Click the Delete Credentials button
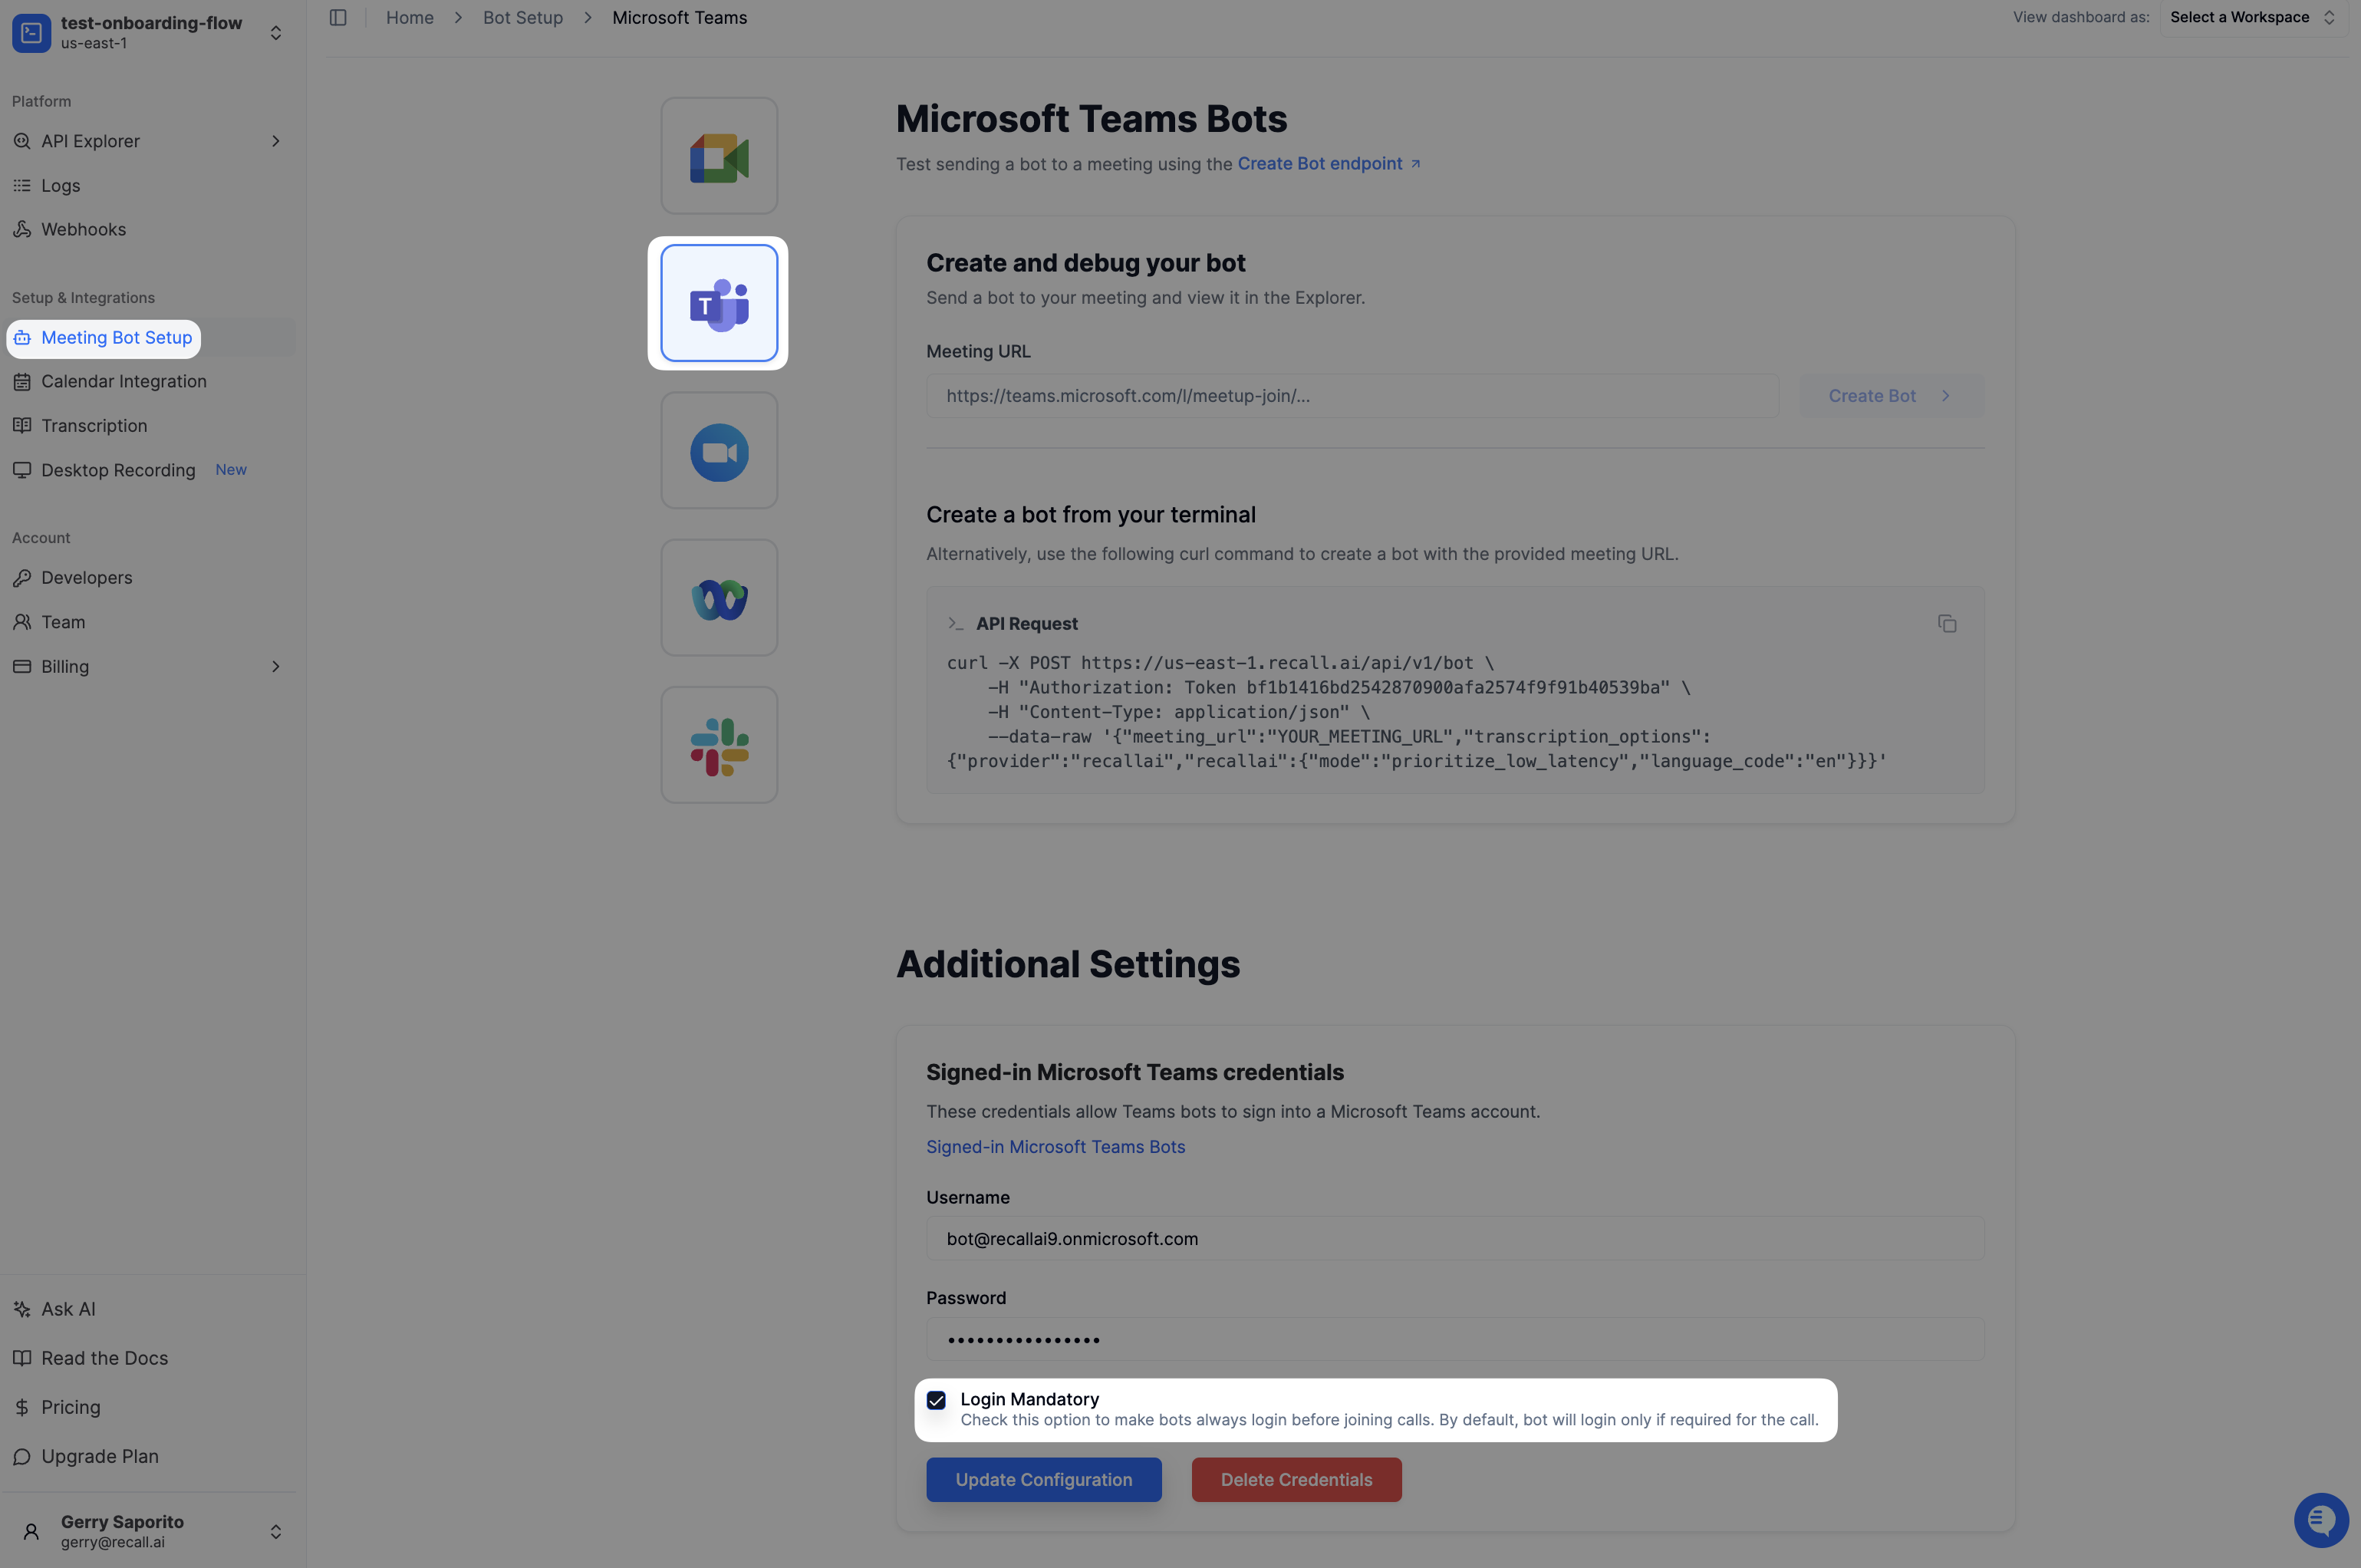The width and height of the screenshot is (2361, 1568). point(1296,1480)
